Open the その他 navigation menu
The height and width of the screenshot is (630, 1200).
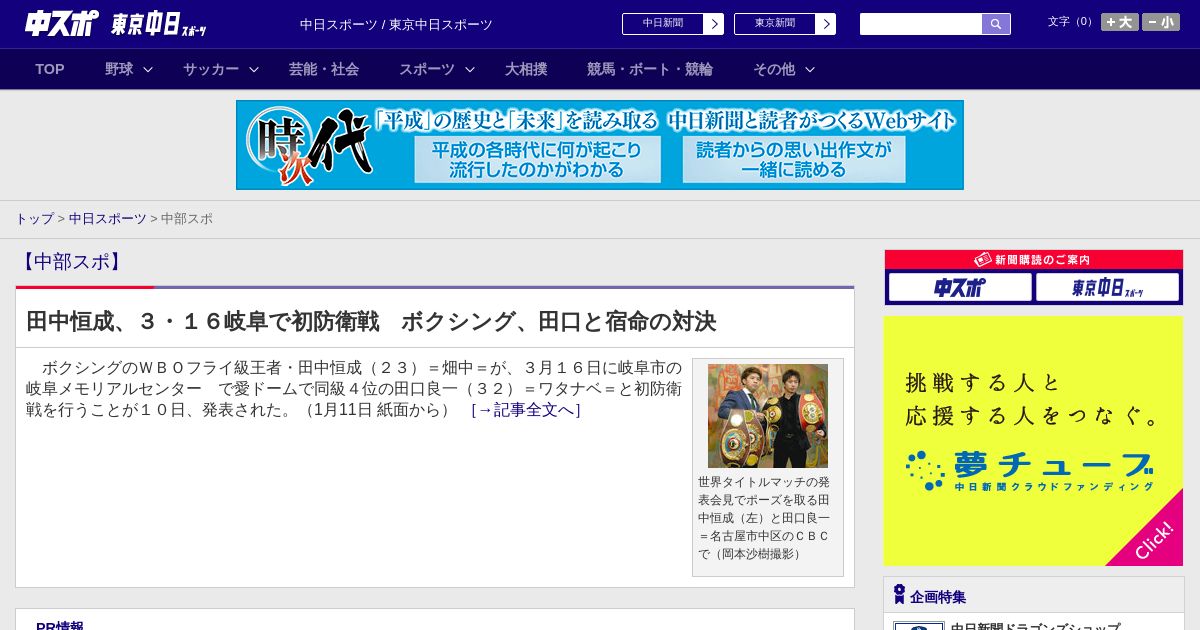coord(774,69)
